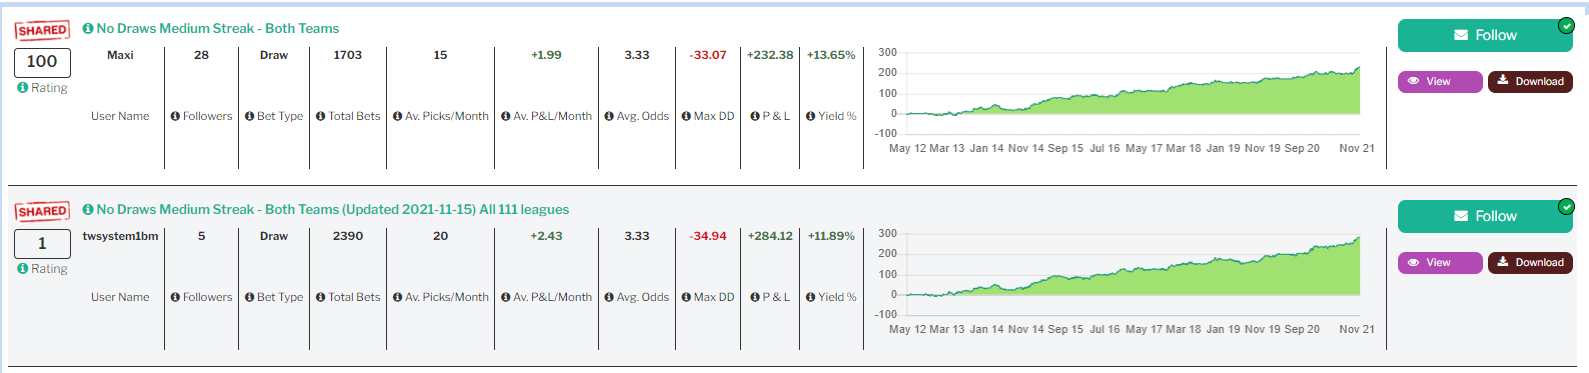Open No Draws Medium Streak - Both Teams link
This screenshot has width=1589, height=373.
[x=218, y=29]
